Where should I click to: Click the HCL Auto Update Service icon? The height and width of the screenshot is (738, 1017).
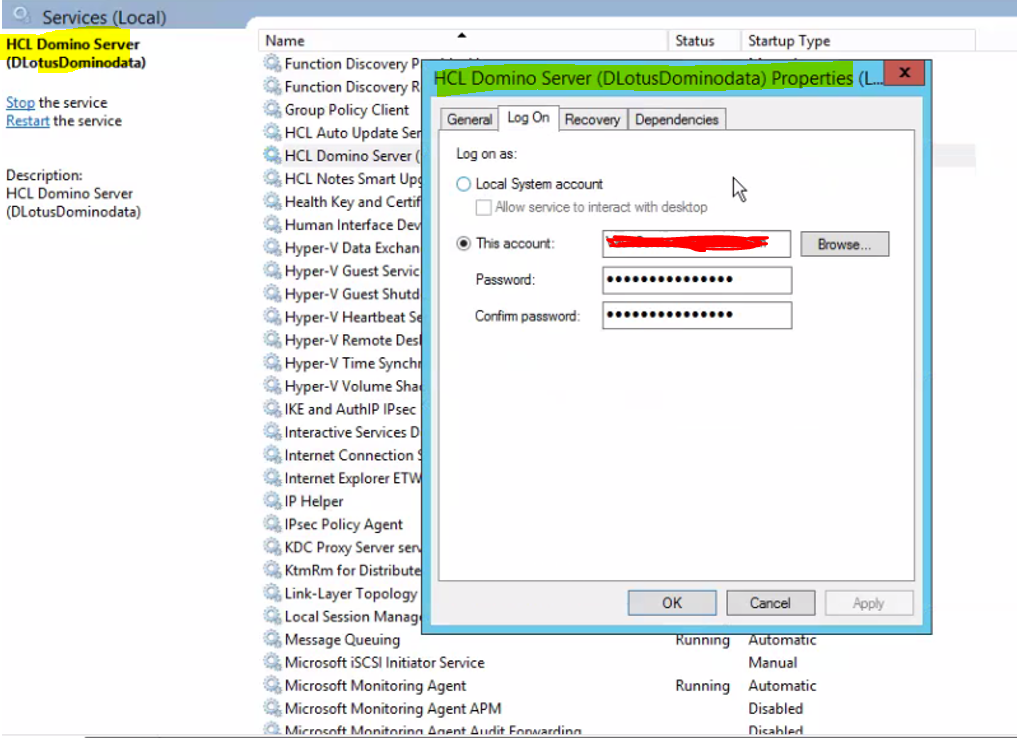click(271, 132)
